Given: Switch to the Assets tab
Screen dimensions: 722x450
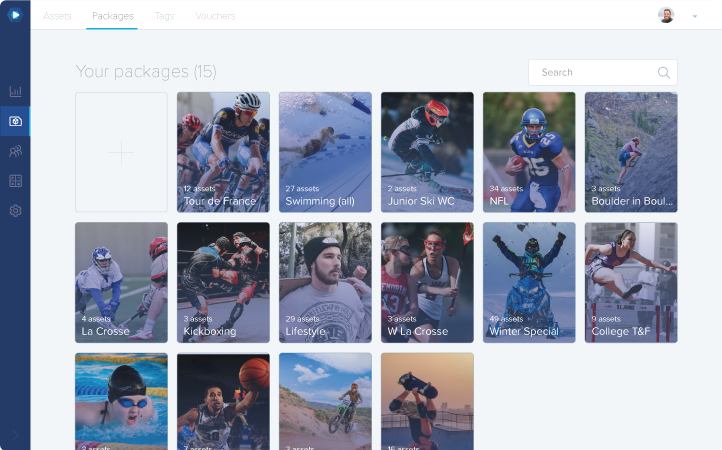Looking at the screenshot, I should tap(57, 16).
